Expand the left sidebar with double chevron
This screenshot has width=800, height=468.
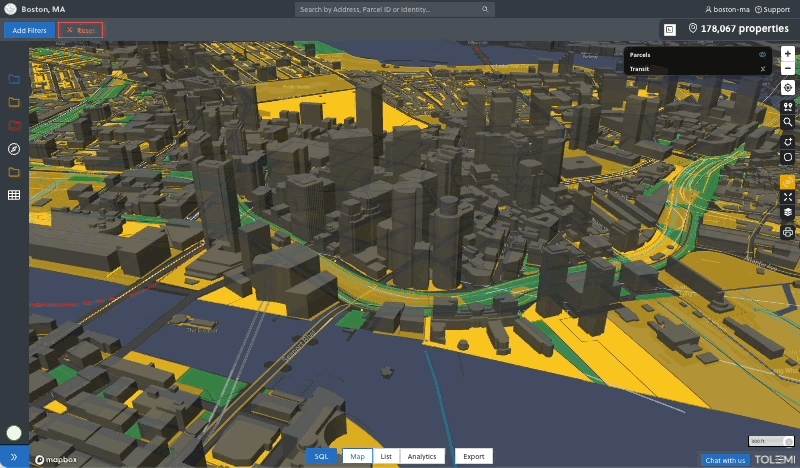click(14, 457)
